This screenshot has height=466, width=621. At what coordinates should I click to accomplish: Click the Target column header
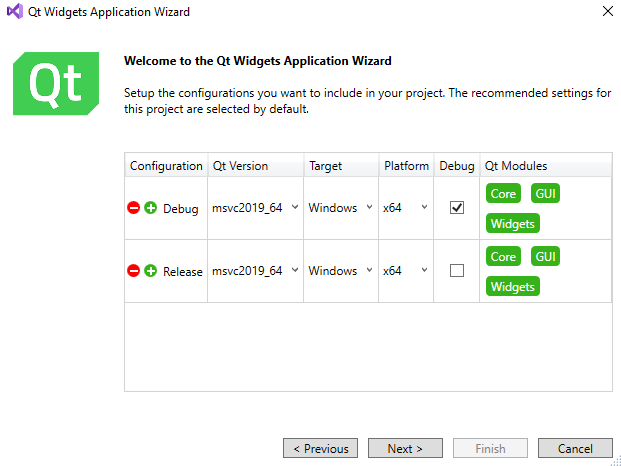tap(341, 165)
